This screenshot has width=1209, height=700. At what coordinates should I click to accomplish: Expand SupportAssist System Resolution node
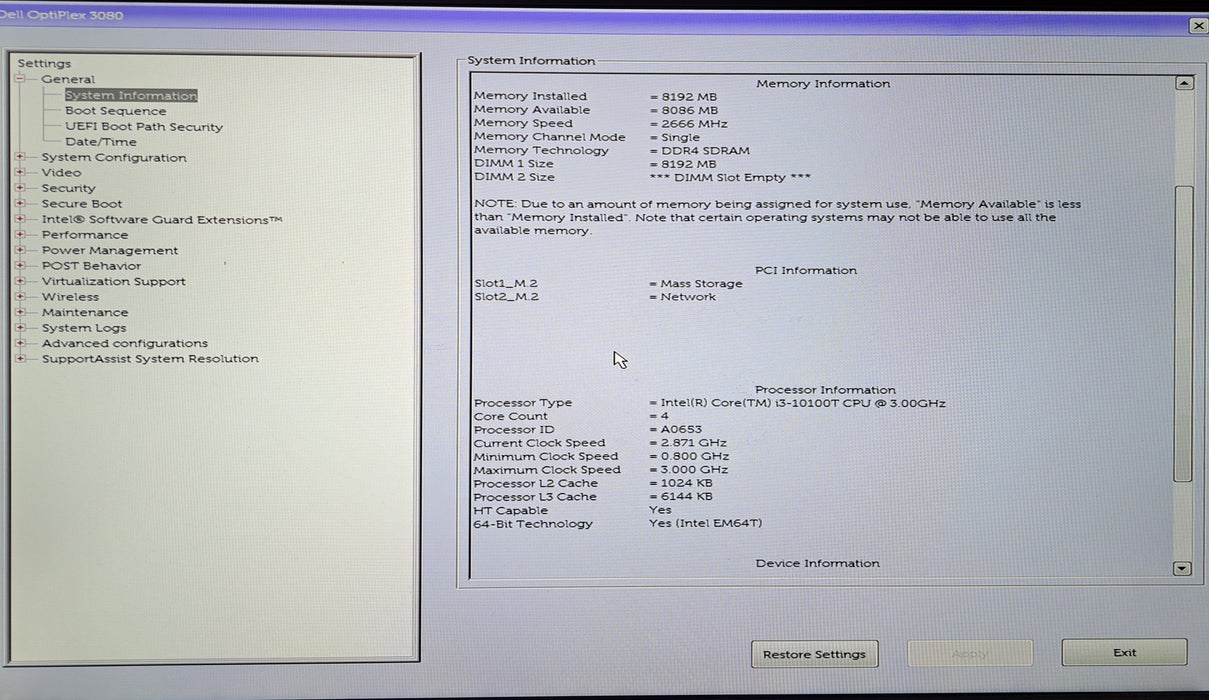point(20,358)
